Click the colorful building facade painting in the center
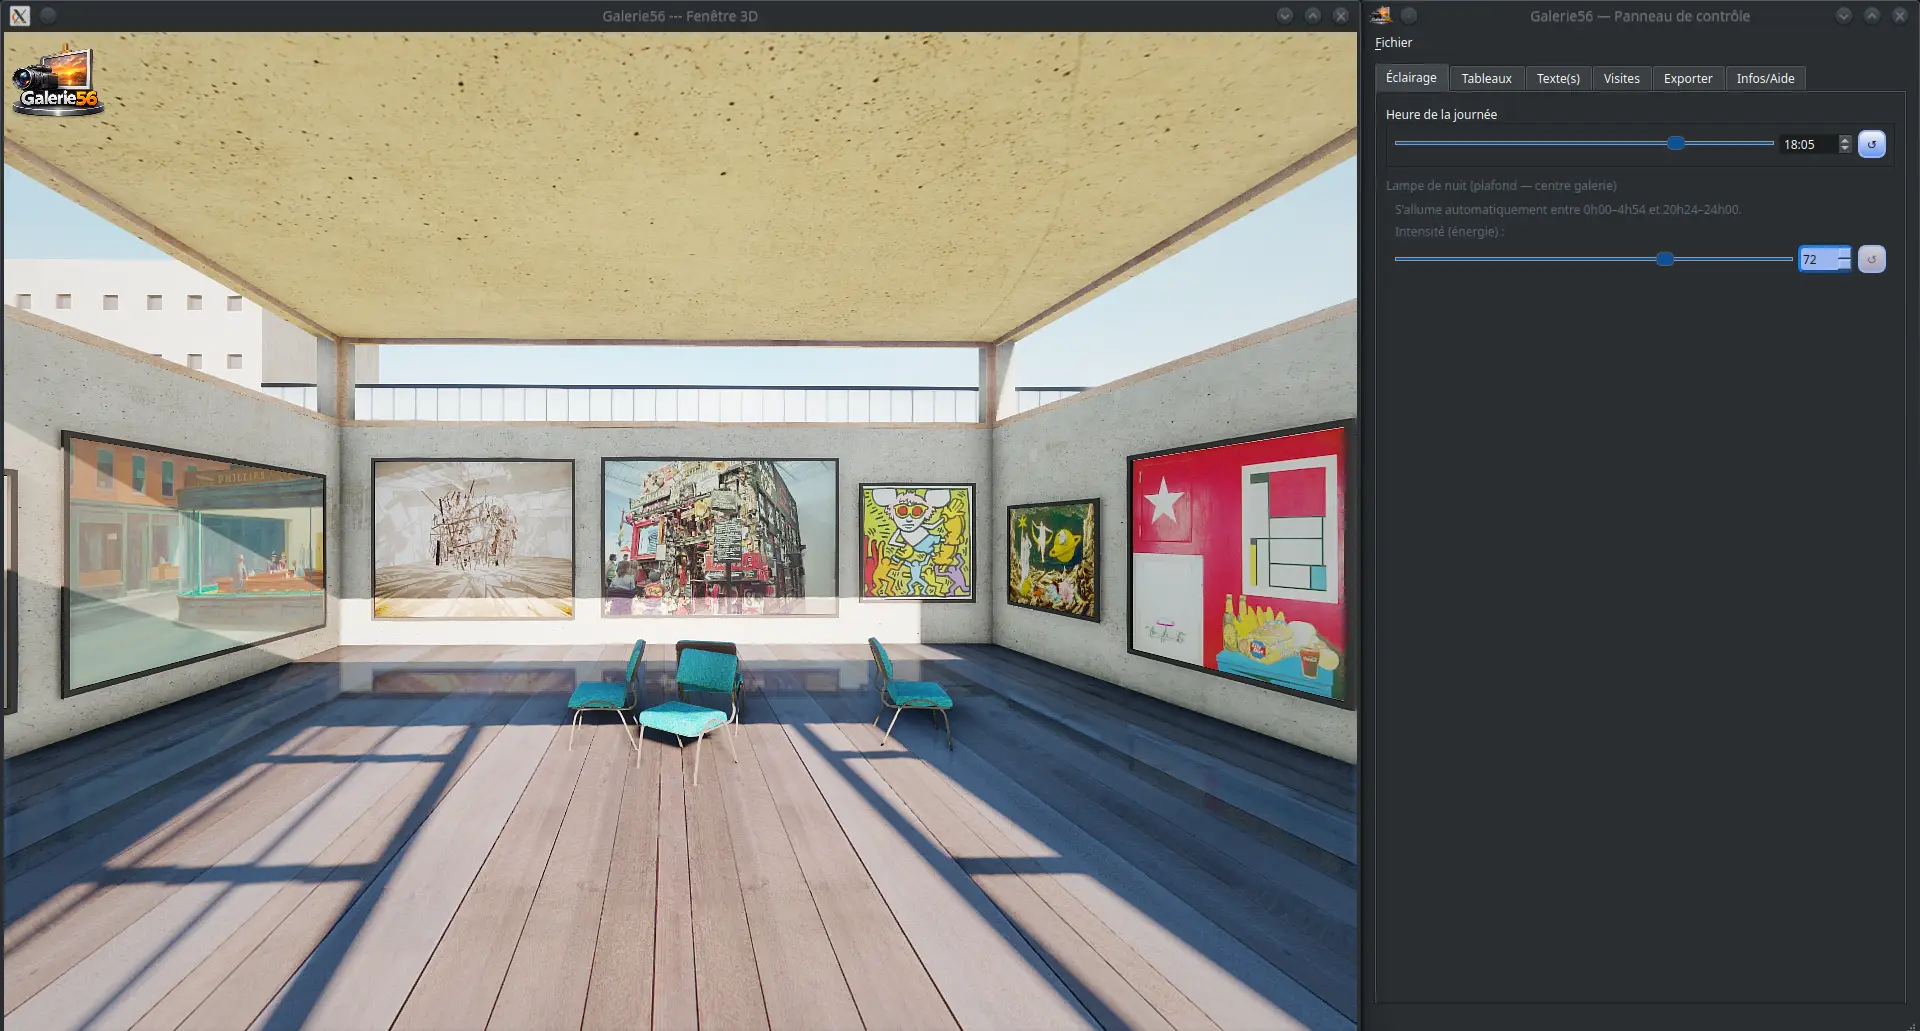The image size is (1920, 1031). click(720, 537)
